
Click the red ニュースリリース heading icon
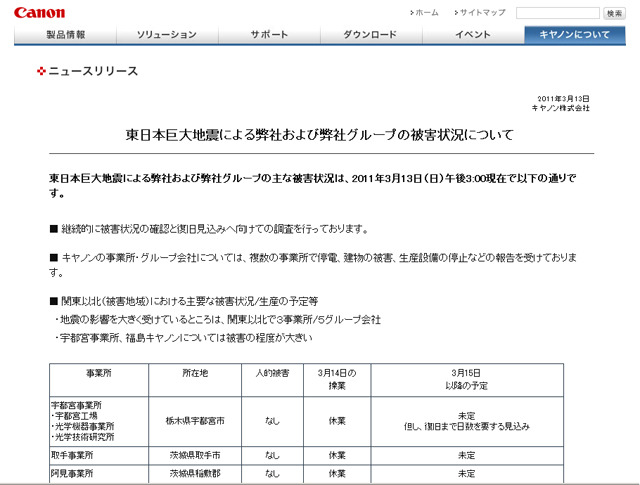(x=41, y=71)
